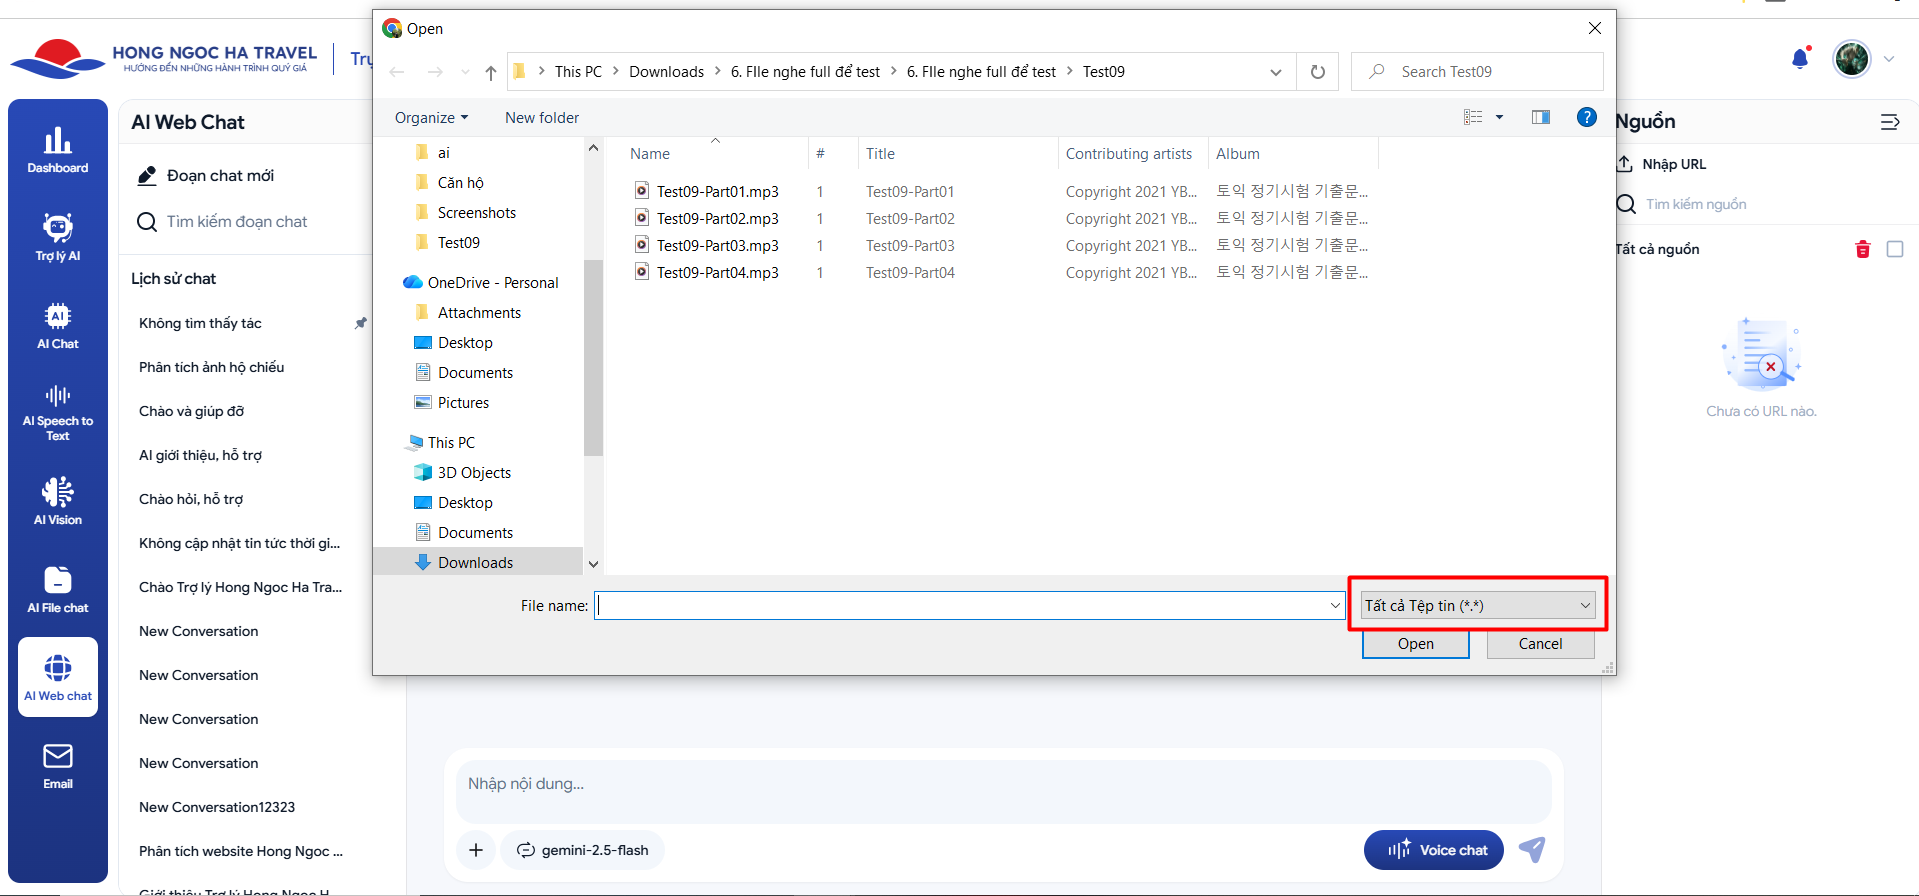Open the Dashboard sidebar icon
Screen dimensions: 1919x896
click(58, 150)
